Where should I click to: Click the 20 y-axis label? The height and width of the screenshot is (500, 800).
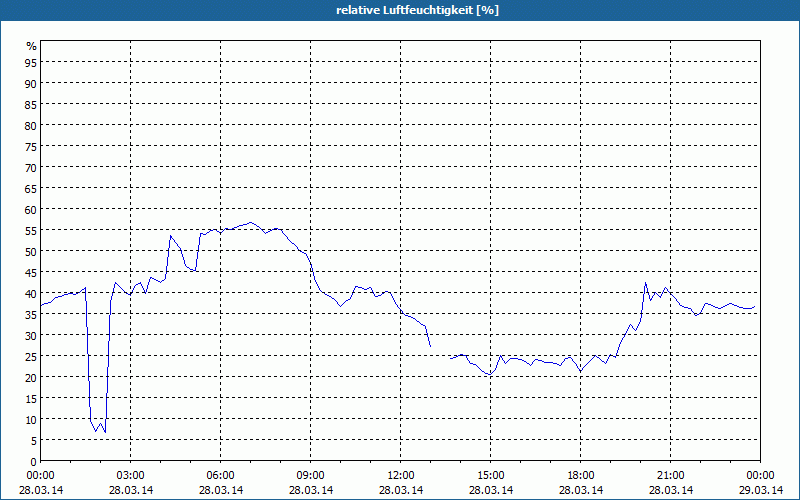31,377
